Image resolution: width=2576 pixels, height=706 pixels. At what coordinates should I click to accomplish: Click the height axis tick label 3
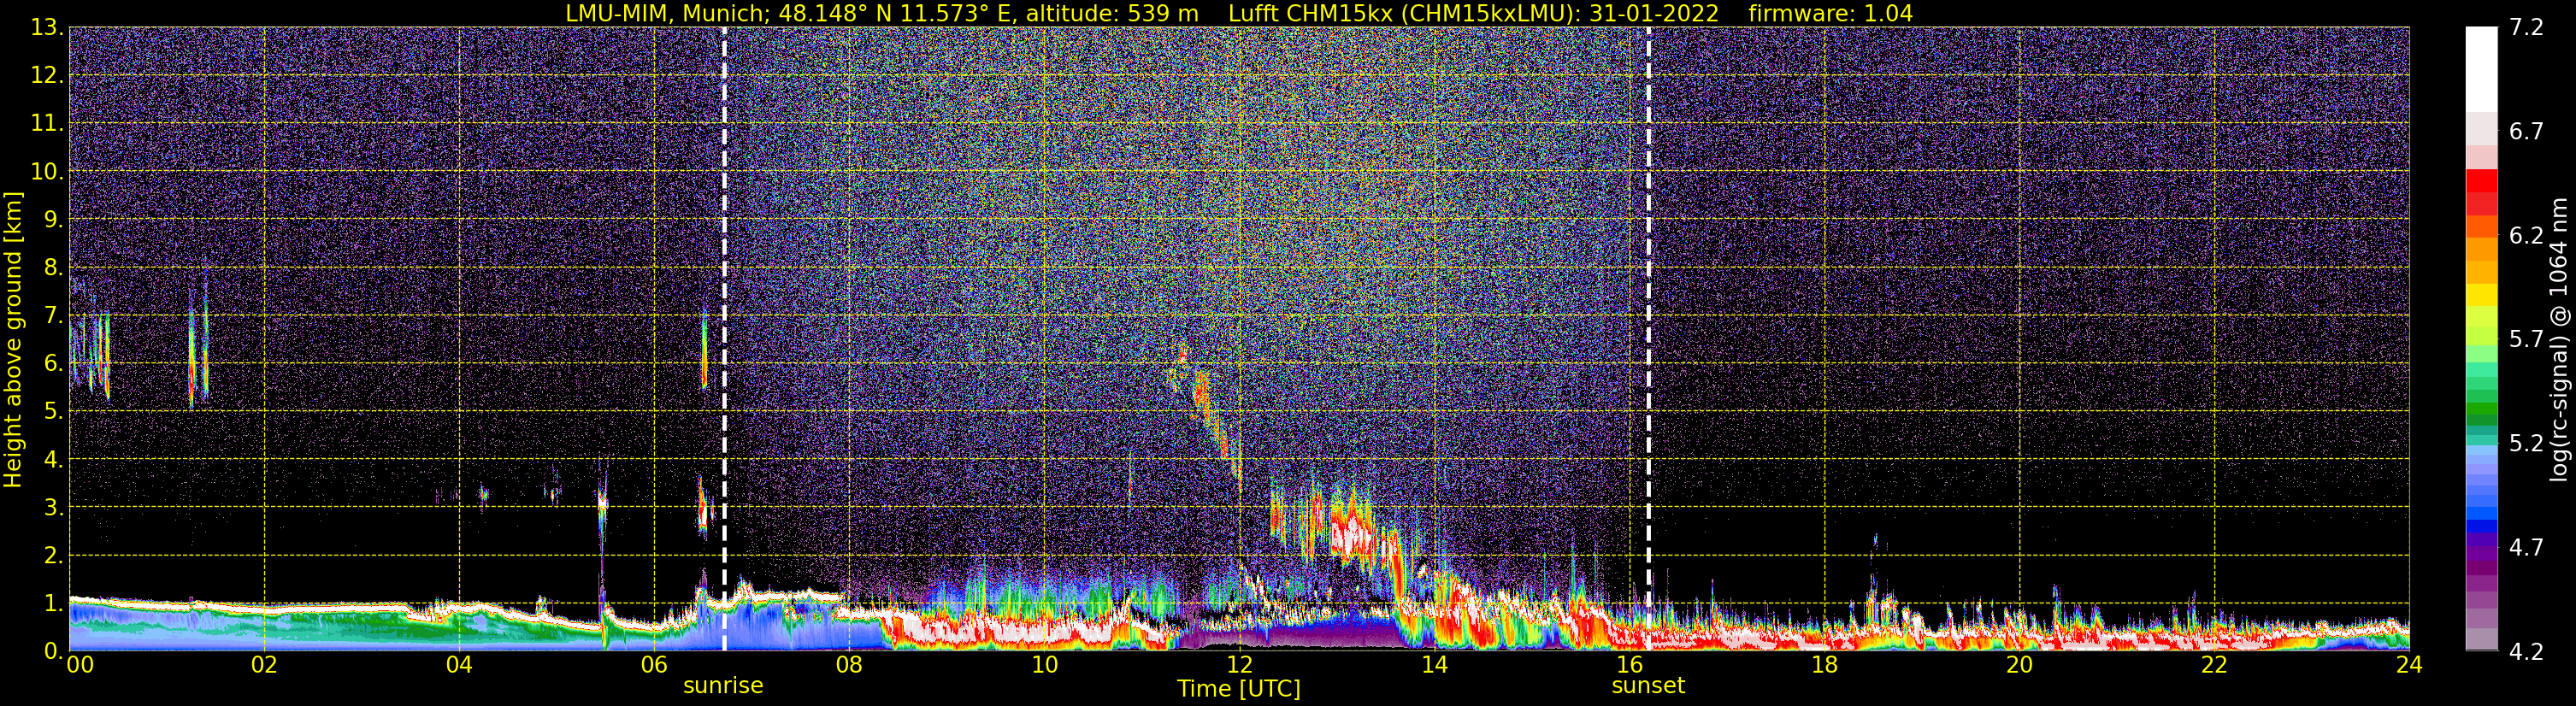pyautogui.click(x=53, y=507)
